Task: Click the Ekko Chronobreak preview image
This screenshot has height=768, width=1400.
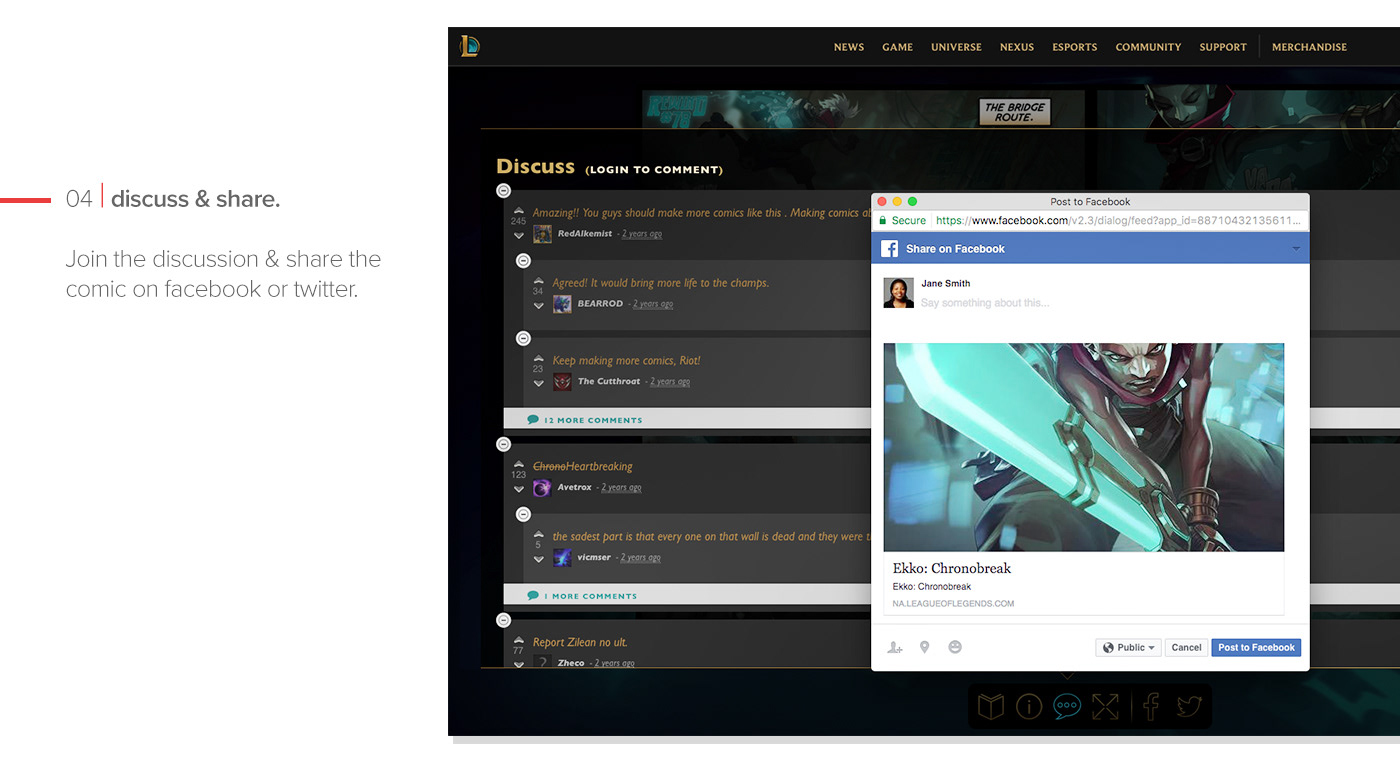Action: click(x=1084, y=447)
